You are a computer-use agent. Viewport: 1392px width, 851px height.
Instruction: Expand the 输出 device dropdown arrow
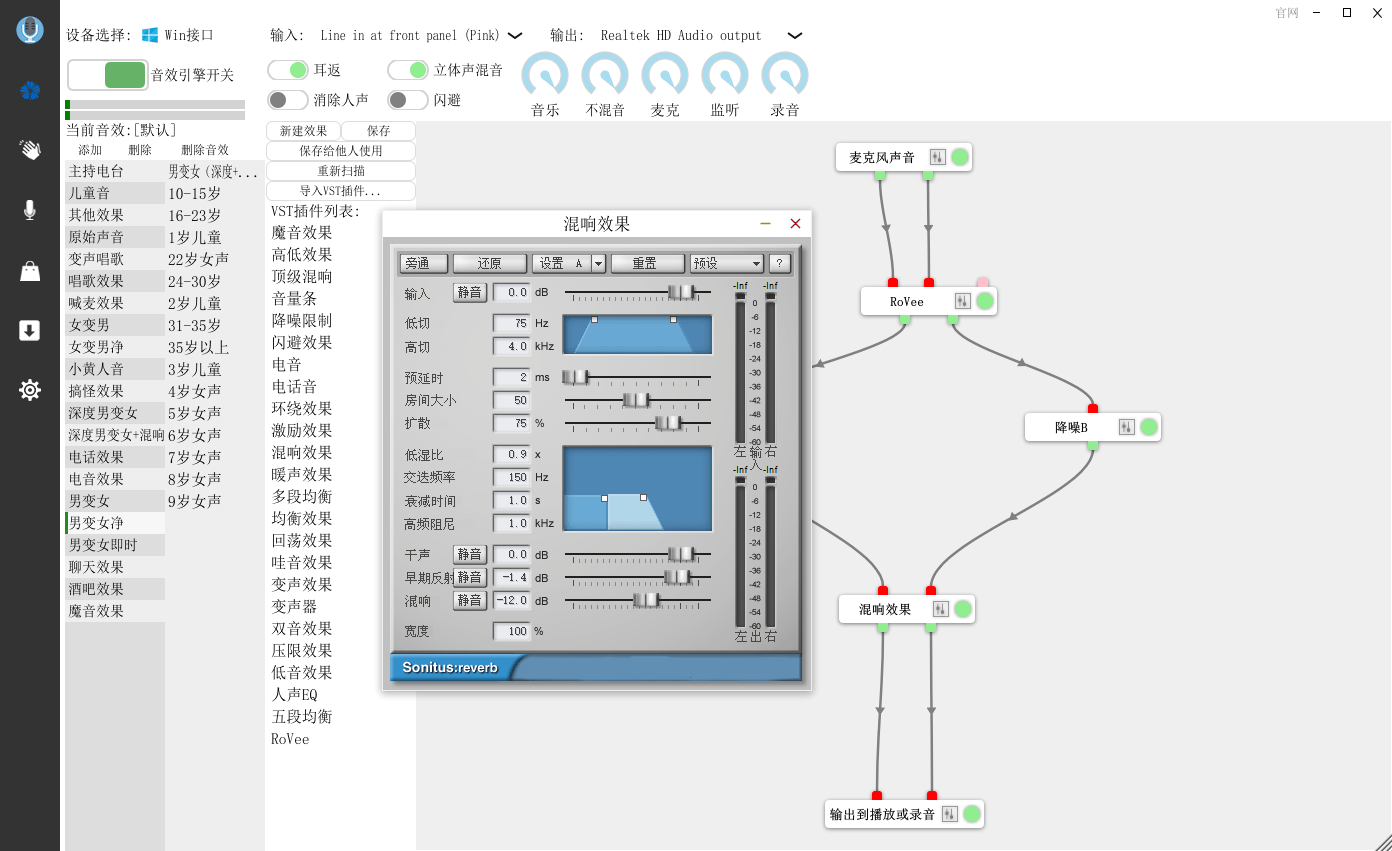pos(795,36)
